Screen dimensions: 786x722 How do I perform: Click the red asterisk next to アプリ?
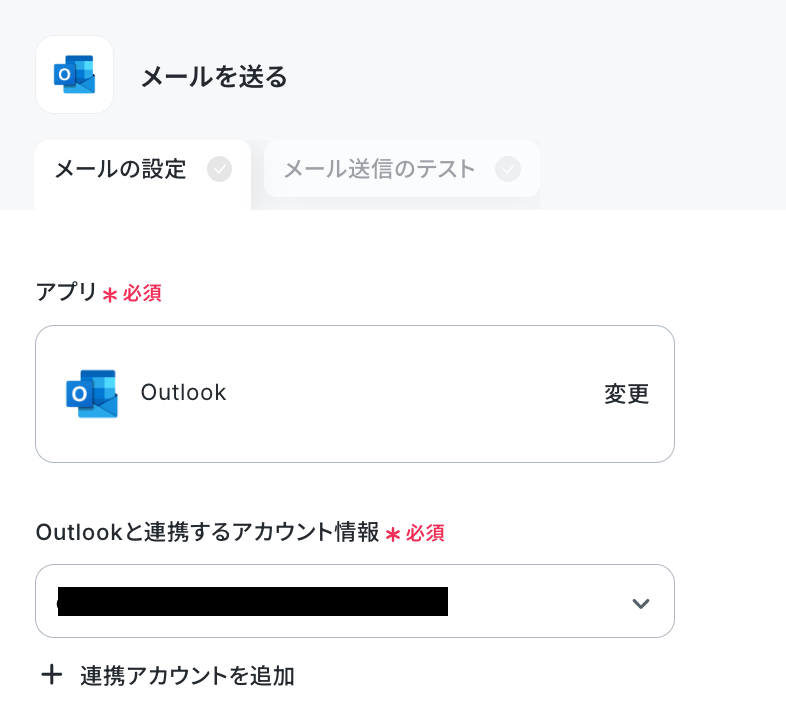coord(109,294)
